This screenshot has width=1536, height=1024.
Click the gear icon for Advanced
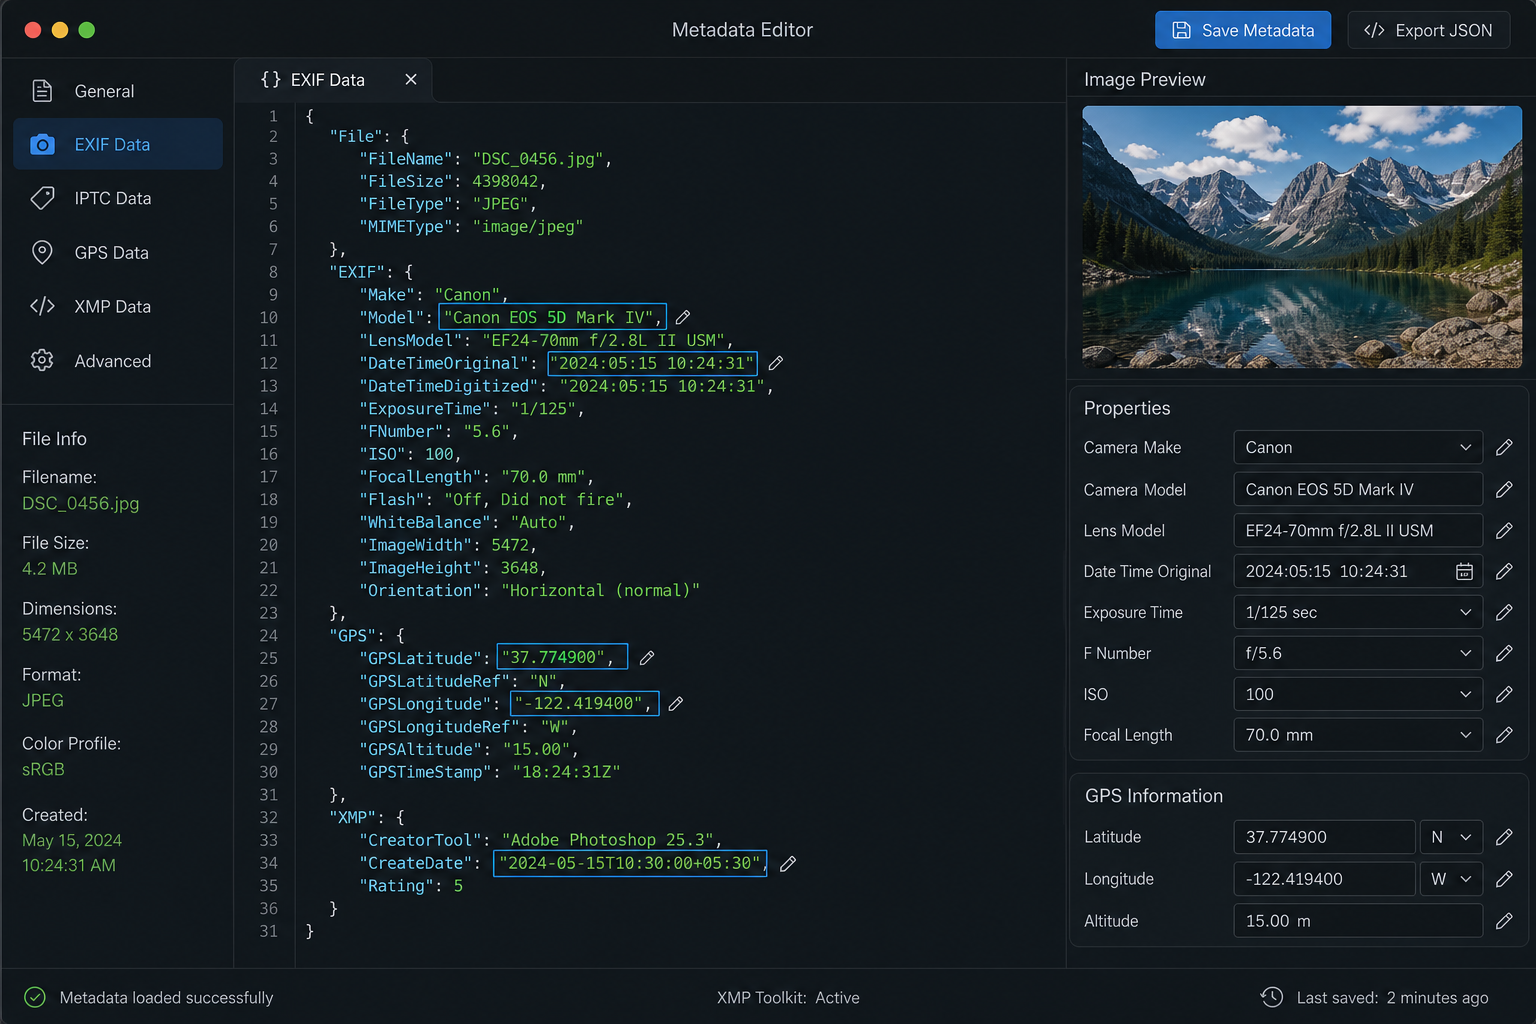[x=42, y=360]
